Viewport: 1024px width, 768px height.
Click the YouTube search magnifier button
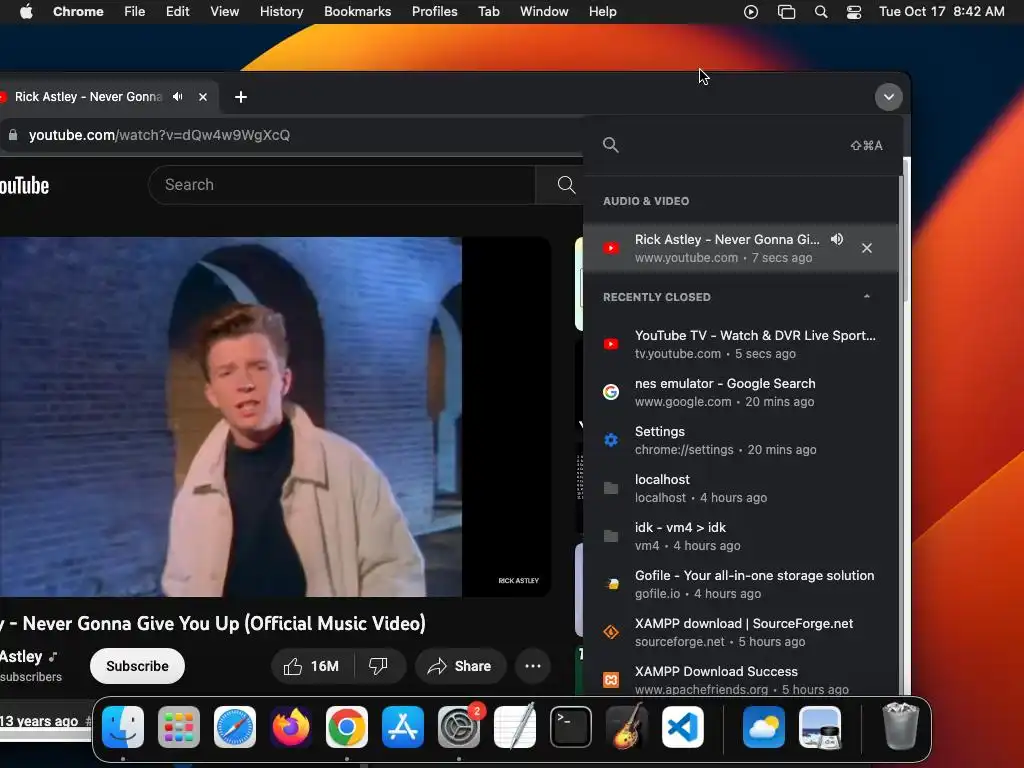(566, 185)
